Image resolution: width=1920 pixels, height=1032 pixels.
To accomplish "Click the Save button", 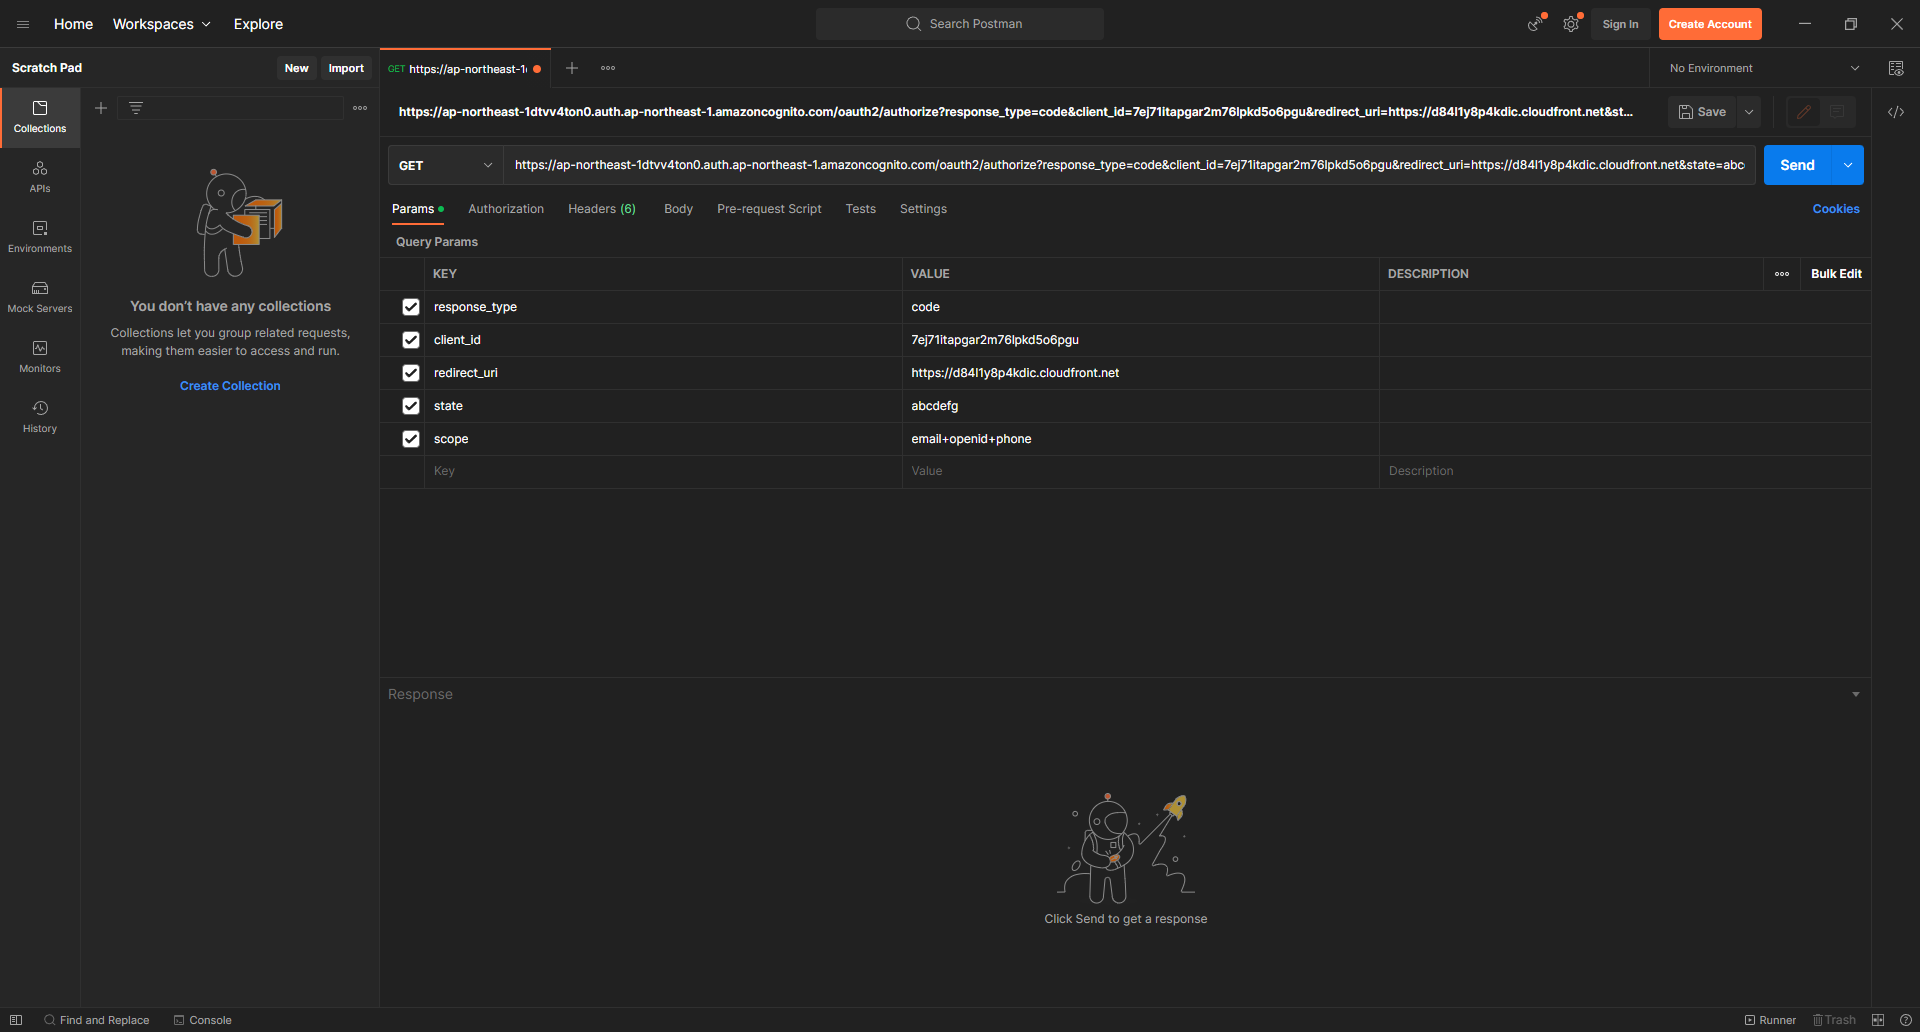I will [x=1702, y=112].
